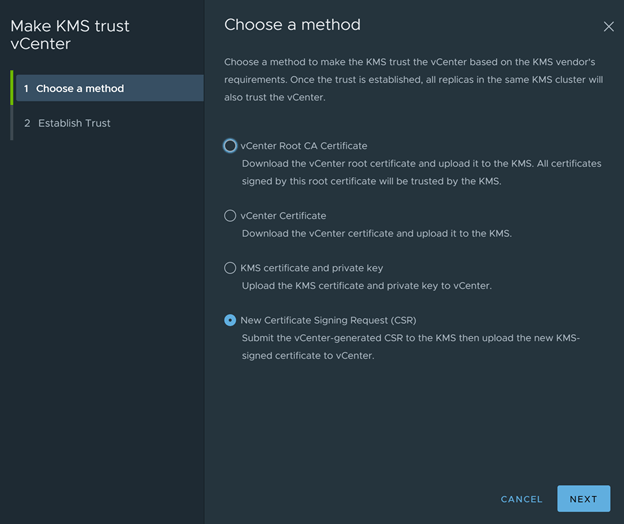Click 'New Certificate Signing Request (CSR)' label

click(x=328, y=320)
